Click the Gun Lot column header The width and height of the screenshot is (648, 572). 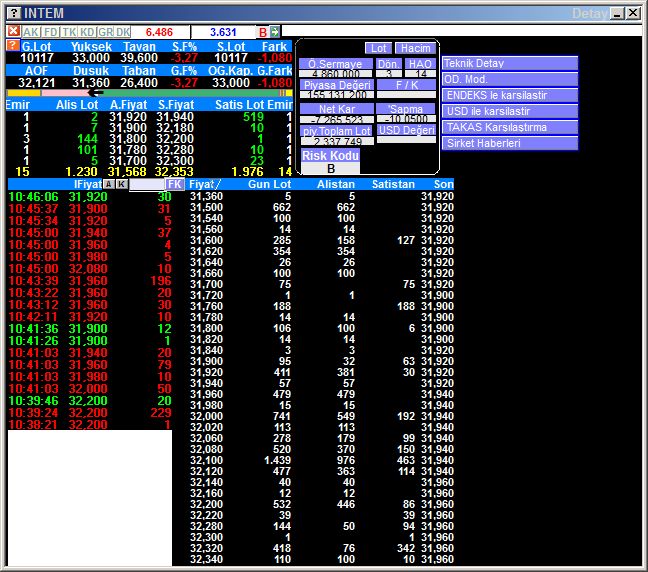coord(269,184)
